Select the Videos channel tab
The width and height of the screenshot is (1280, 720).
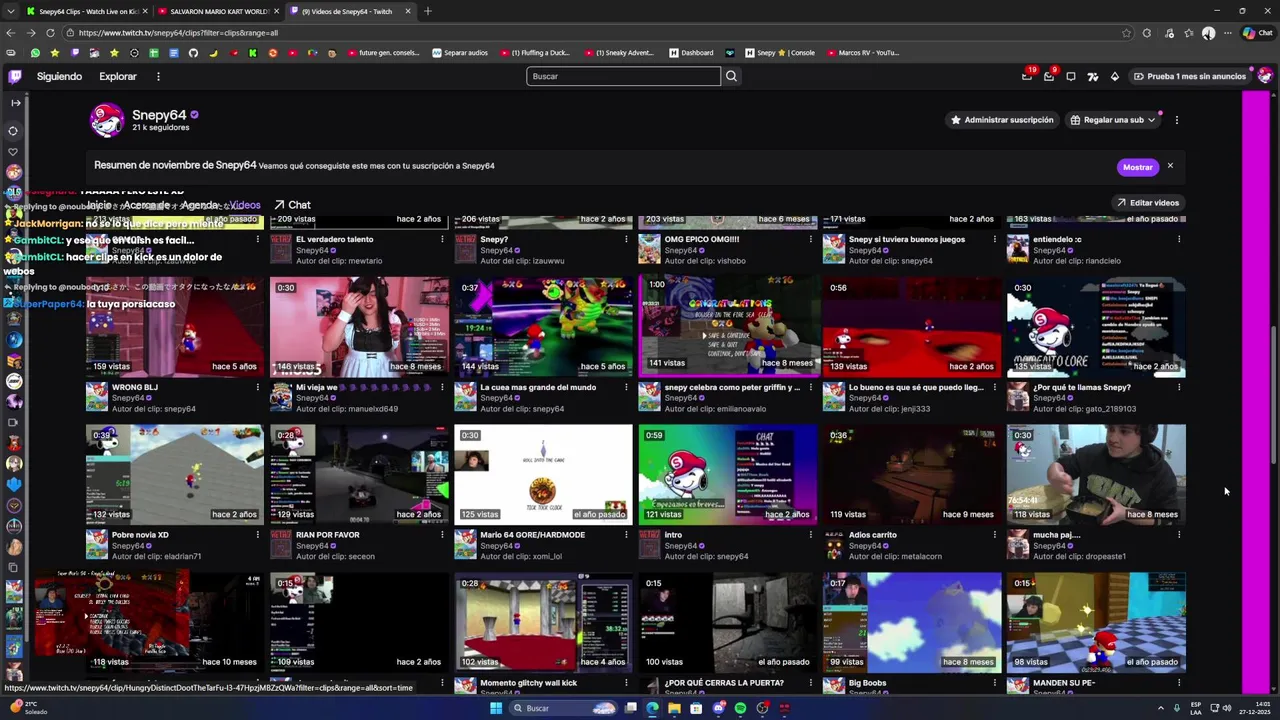tap(245, 205)
